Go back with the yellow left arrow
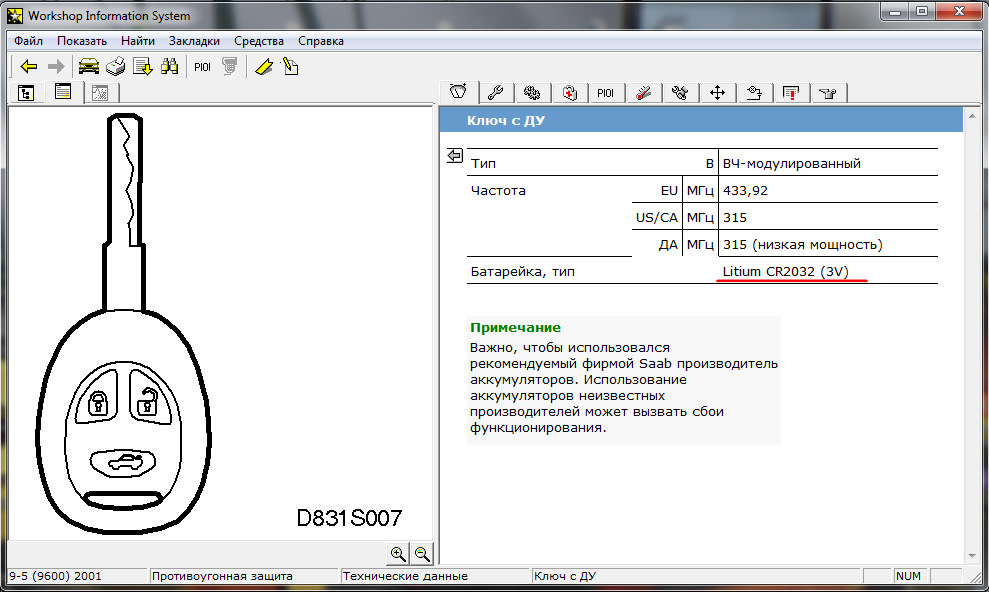This screenshot has width=989, height=592. click(29, 66)
